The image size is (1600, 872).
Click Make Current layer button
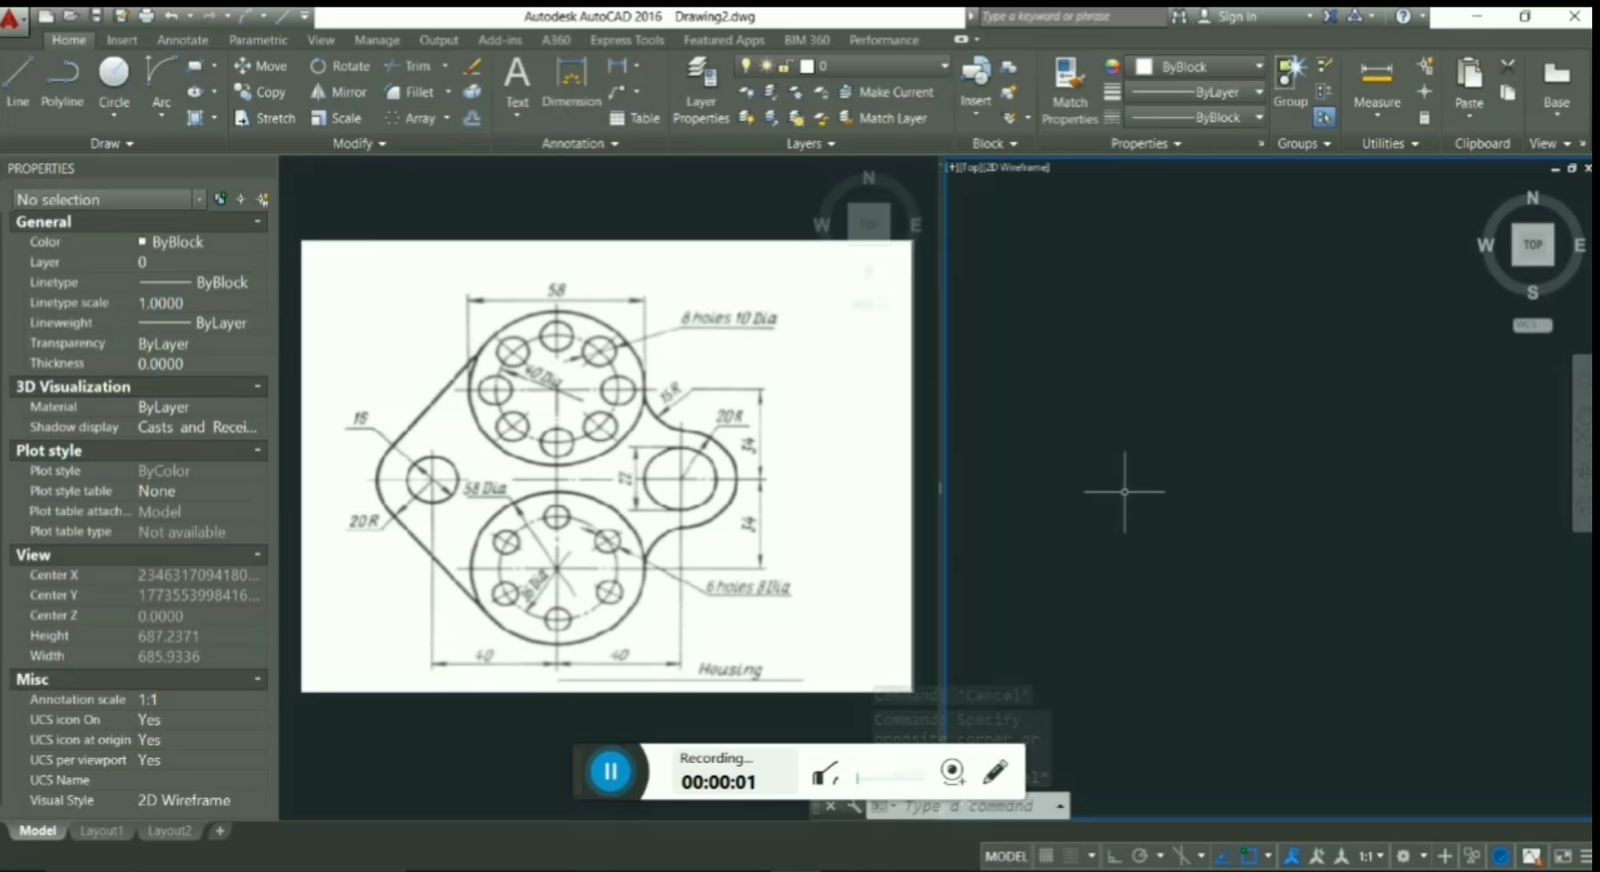pos(886,92)
